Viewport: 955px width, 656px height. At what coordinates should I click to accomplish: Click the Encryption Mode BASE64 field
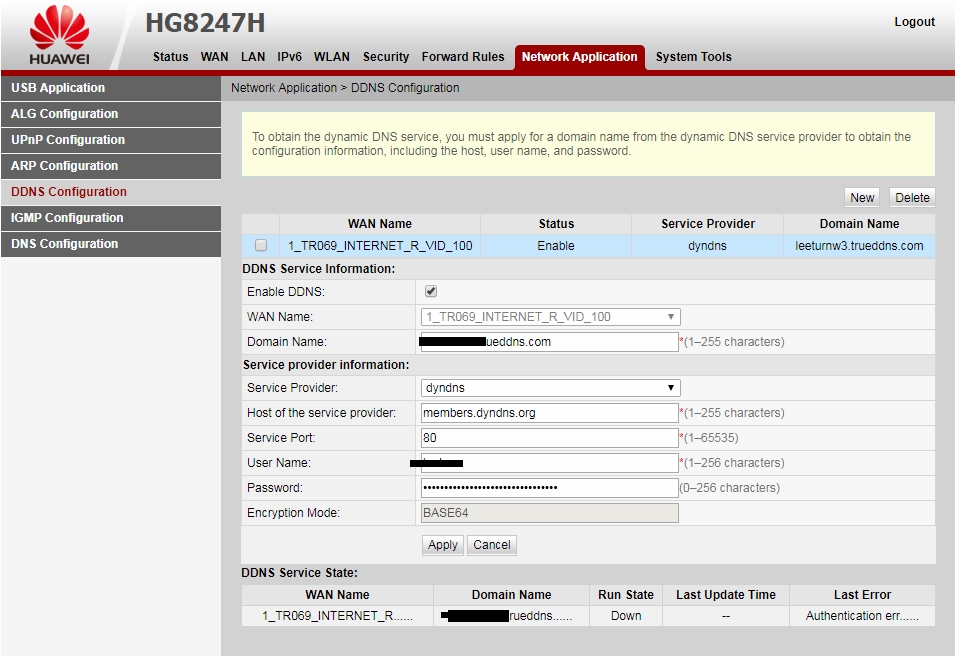click(549, 513)
